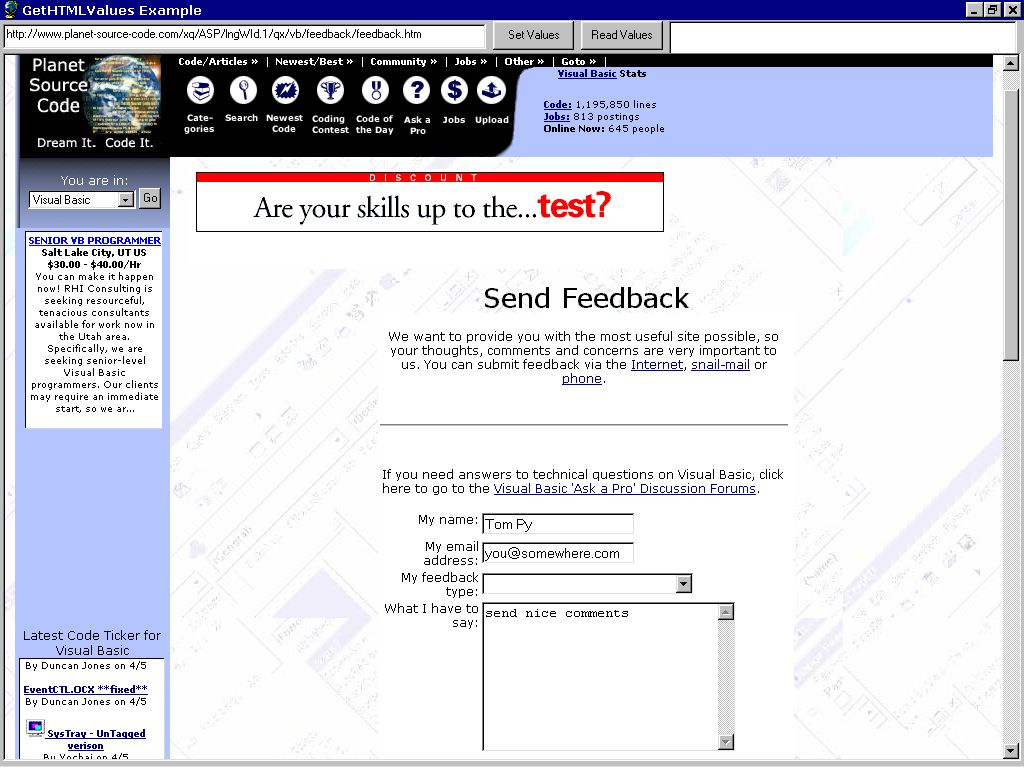Open the Code: stats link
The width and height of the screenshot is (1024, 768).
pyautogui.click(x=557, y=104)
